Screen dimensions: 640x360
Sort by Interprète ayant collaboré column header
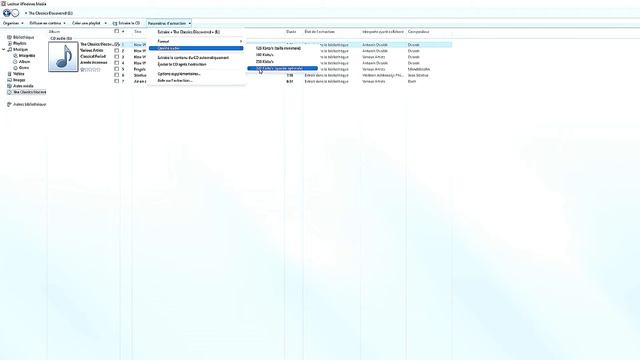[383, 31]
